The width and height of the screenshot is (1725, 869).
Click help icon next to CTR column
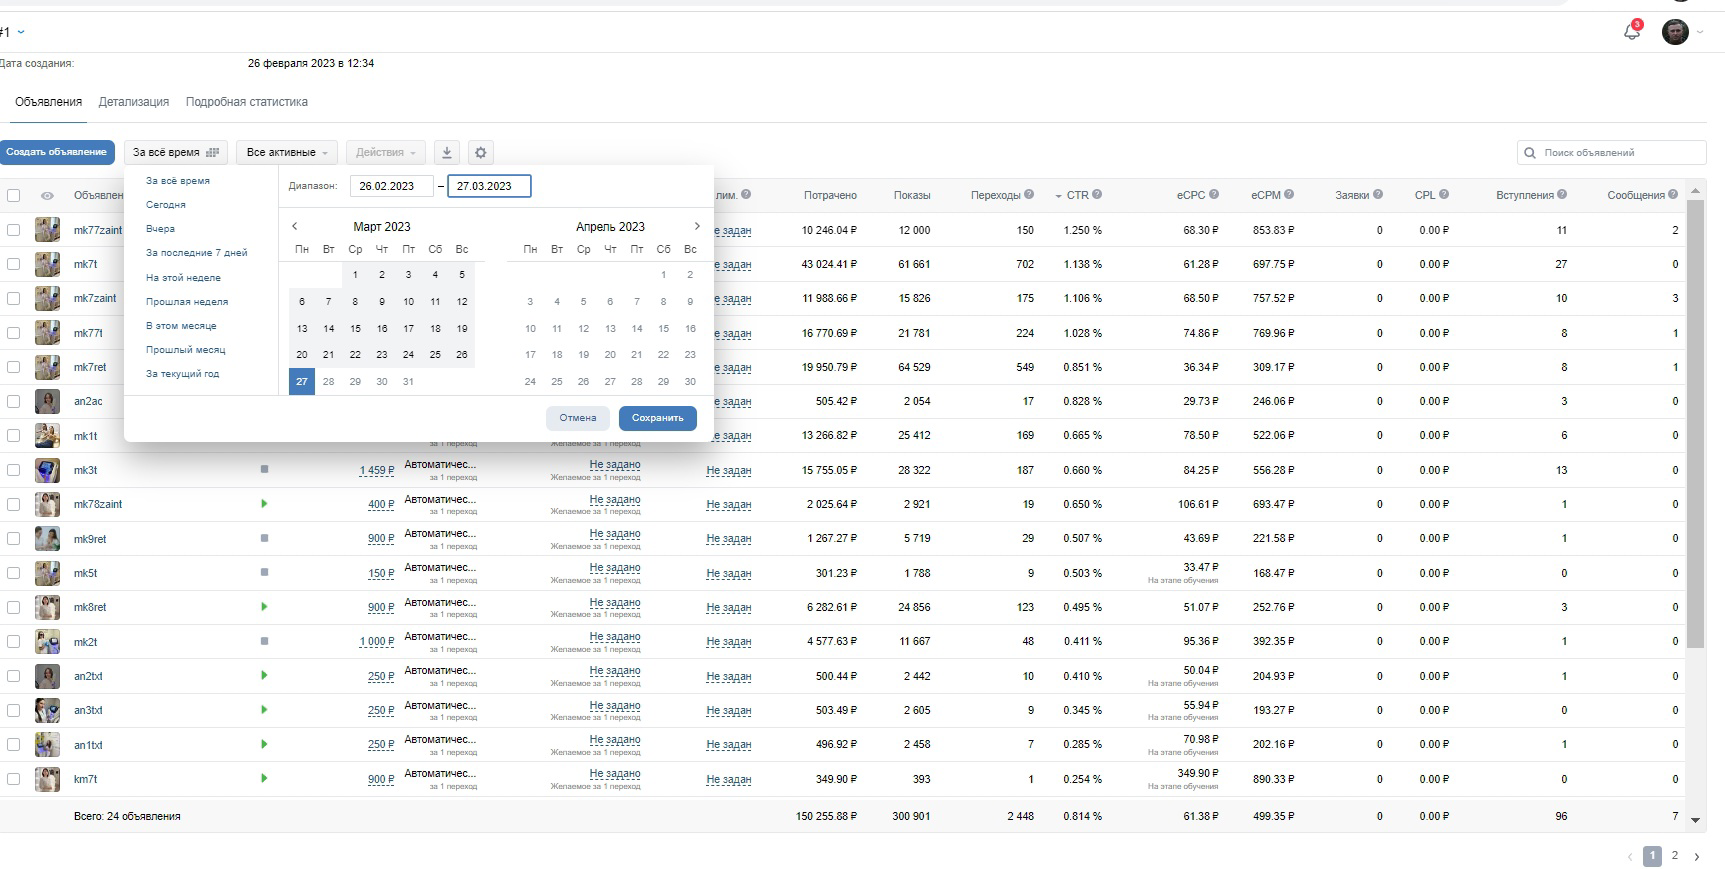click(x=1097, y=195)
